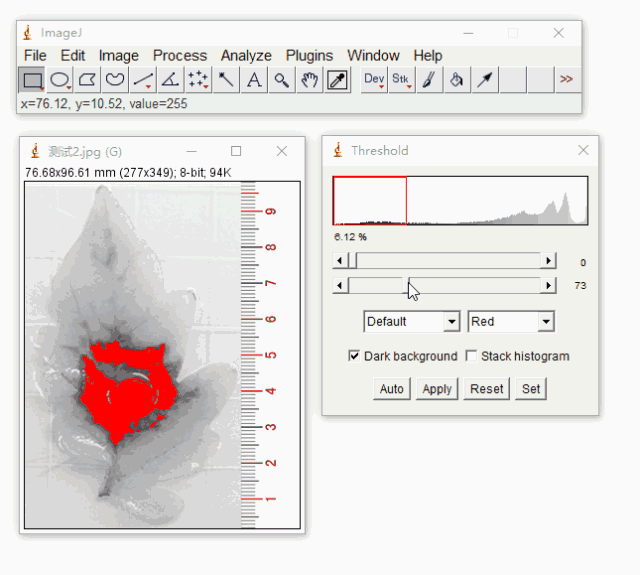Screen dimensions: 640x575
Task: Click the Apply threshold button
Action: [437, 389]
